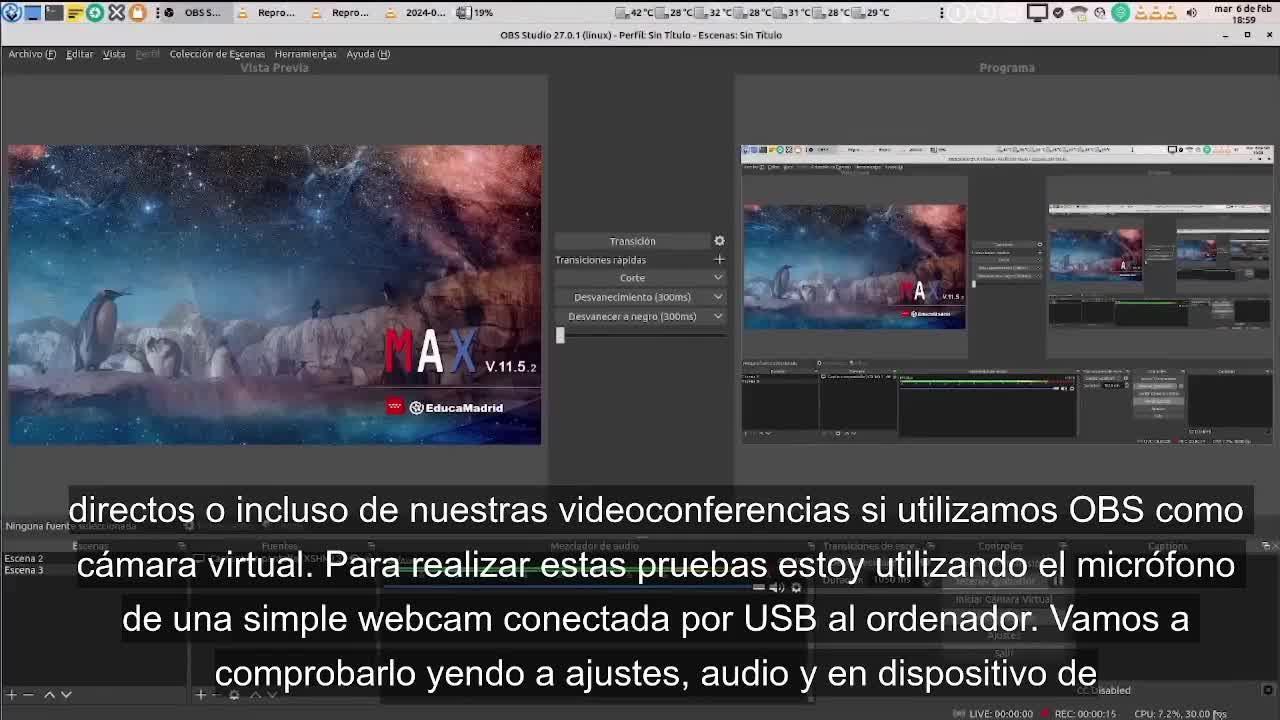The width and height of the screenshot is (1280, 720).
Task: Launch terminal from top panel
Action: point(54,13)
